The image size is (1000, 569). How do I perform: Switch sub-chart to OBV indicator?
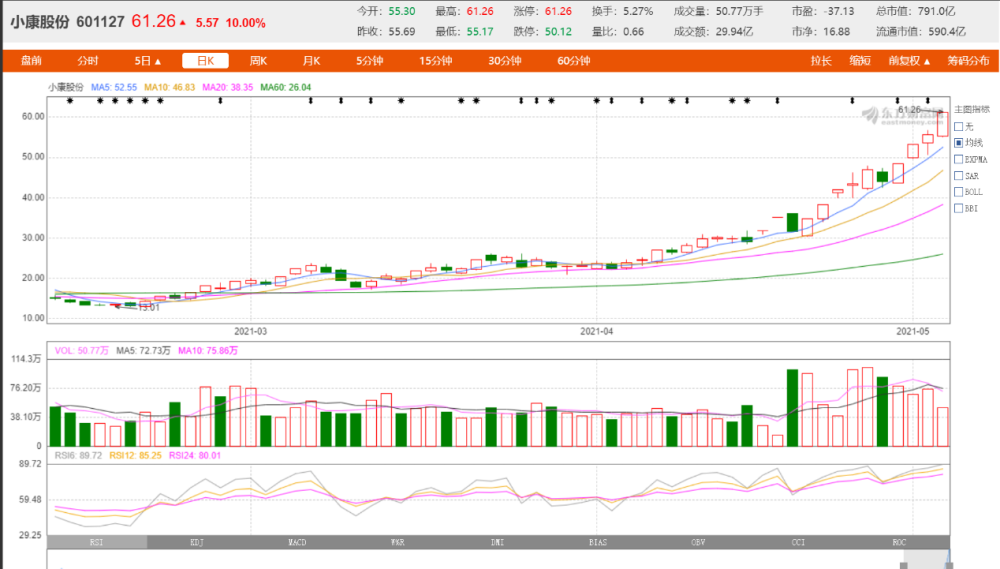698,542
